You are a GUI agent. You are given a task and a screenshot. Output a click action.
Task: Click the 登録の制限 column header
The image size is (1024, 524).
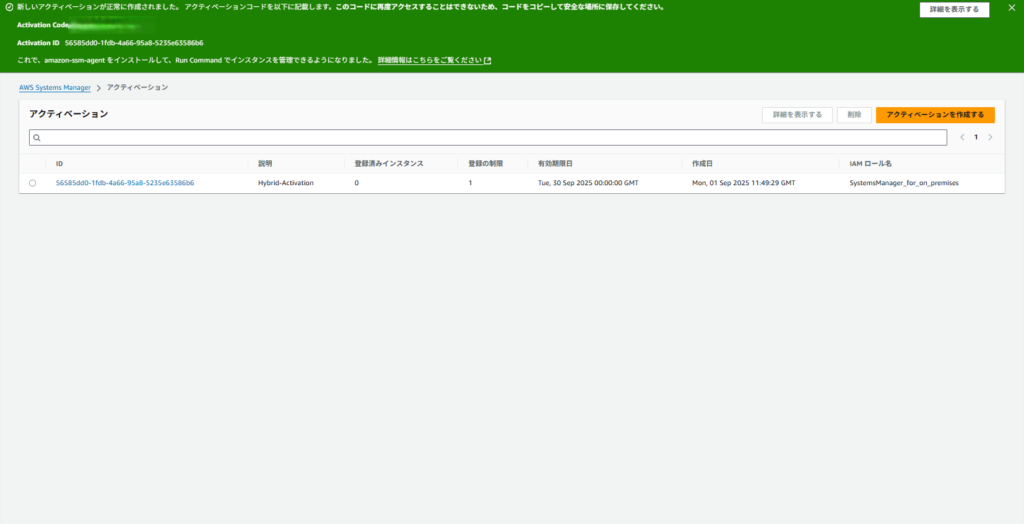coord(486,163)
